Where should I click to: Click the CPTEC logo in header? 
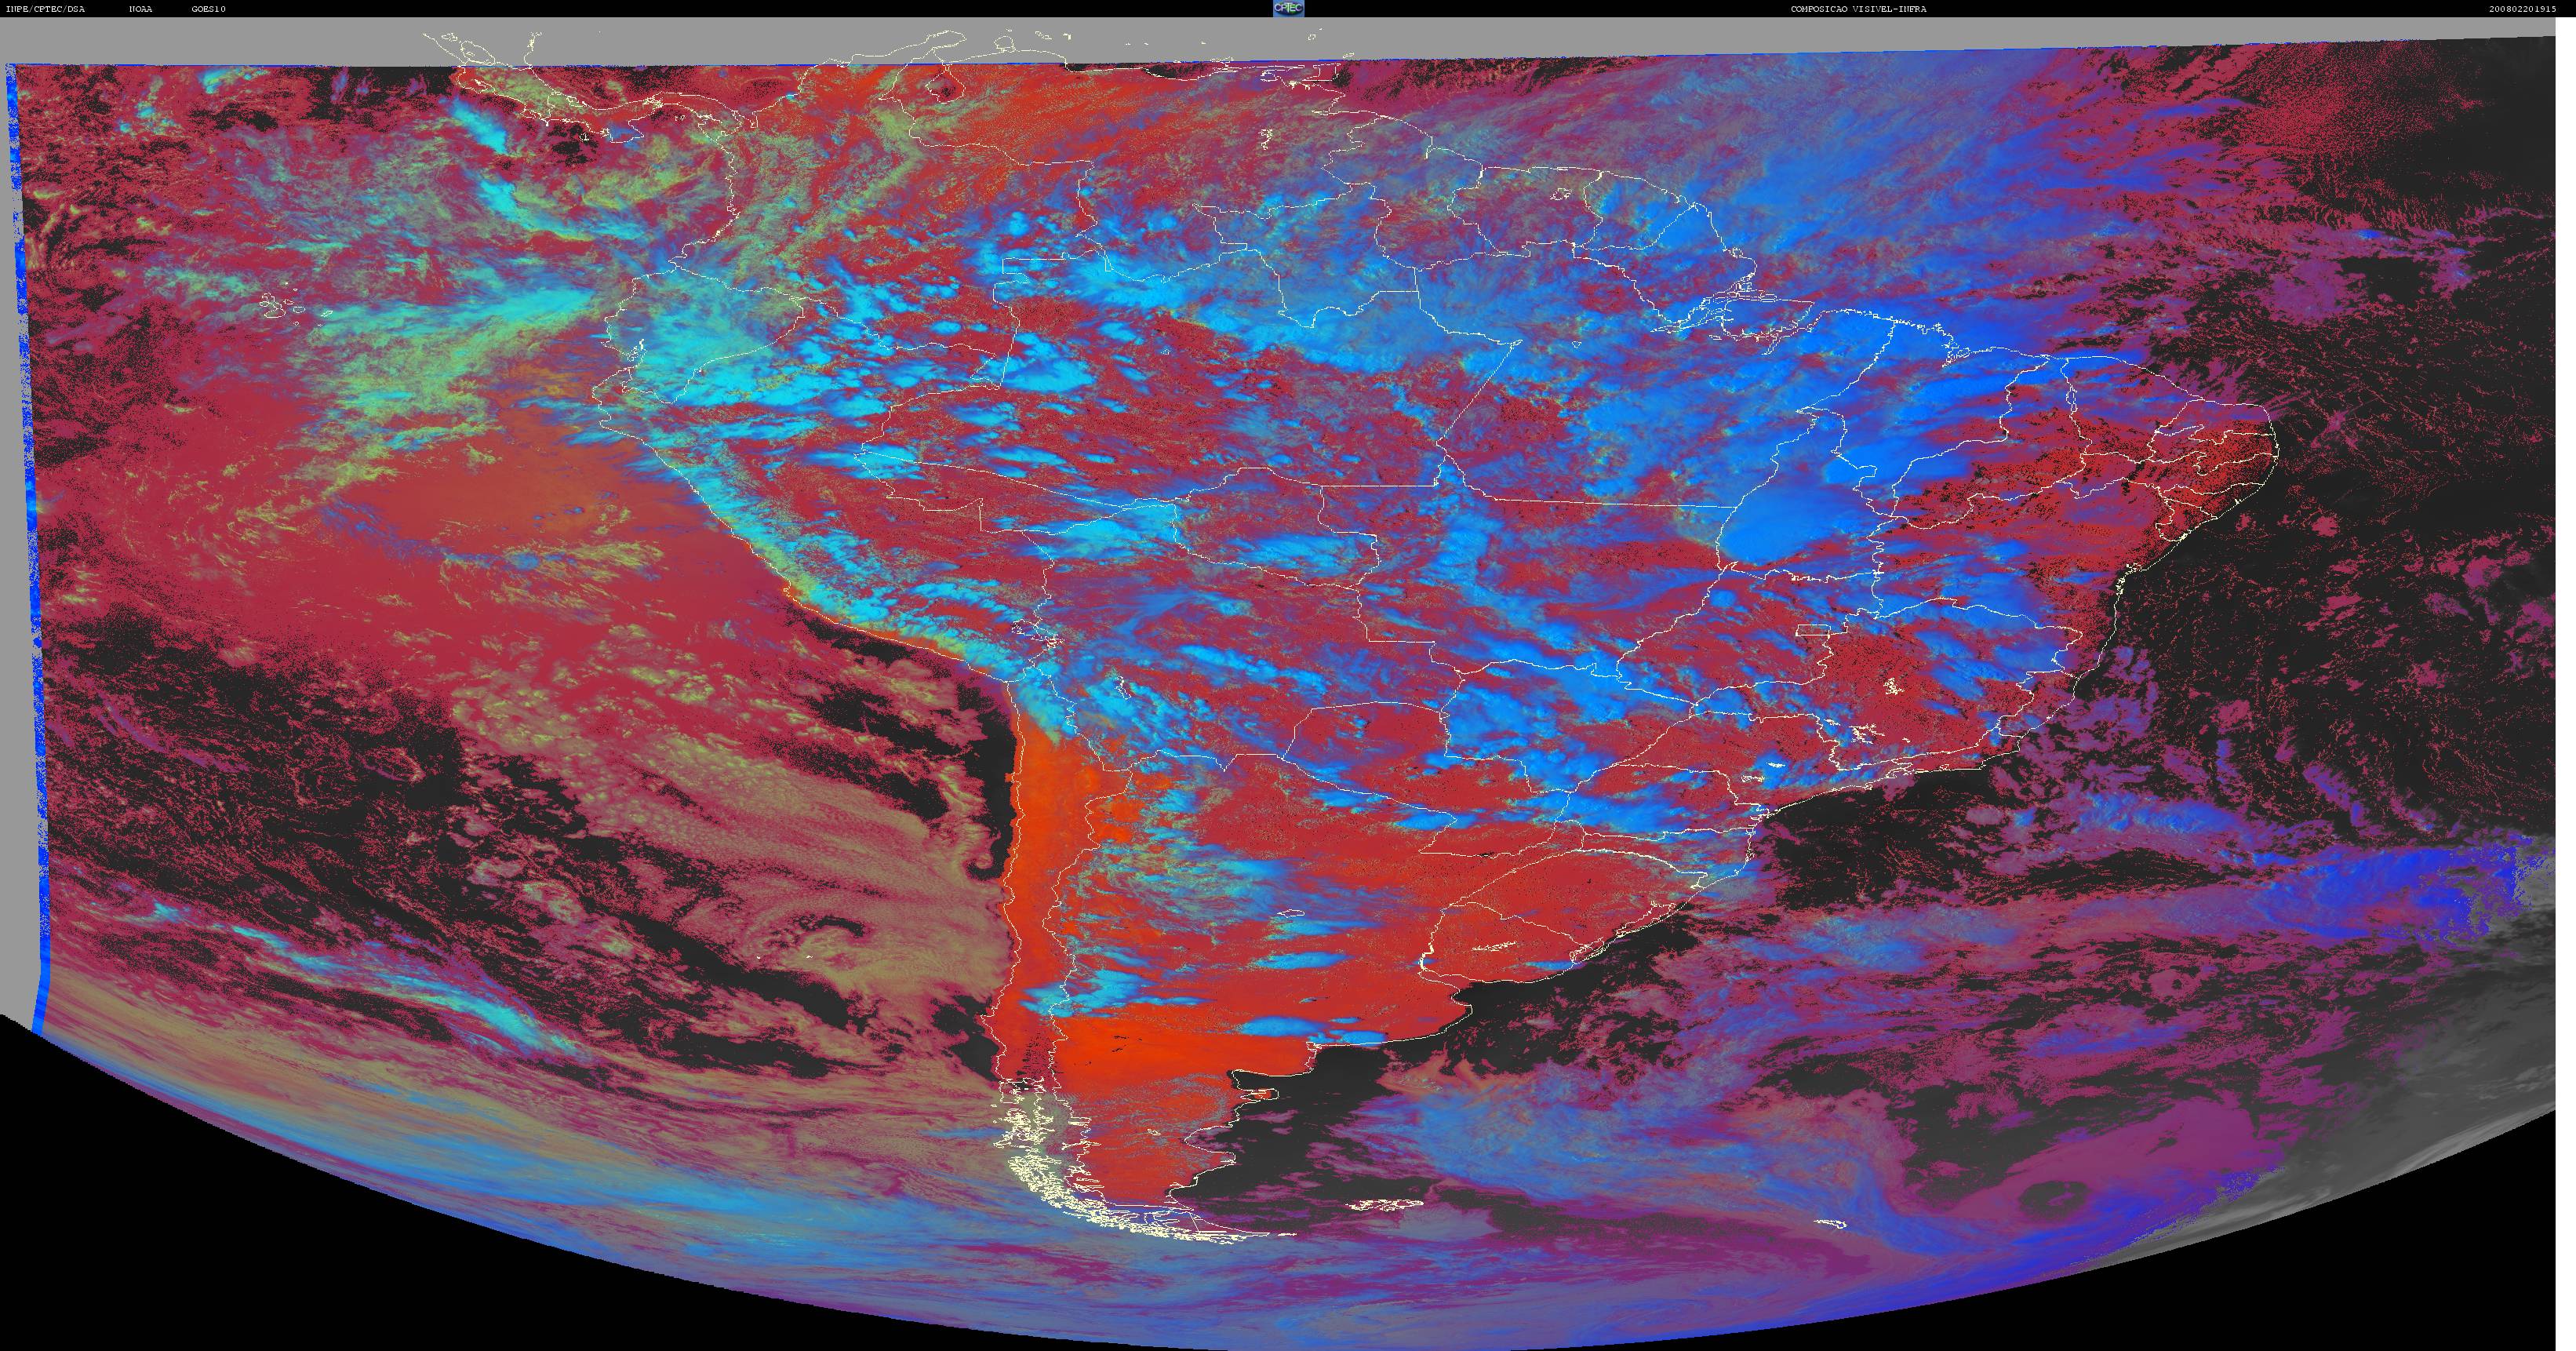pyautogui.click(x=1288, y=8)
